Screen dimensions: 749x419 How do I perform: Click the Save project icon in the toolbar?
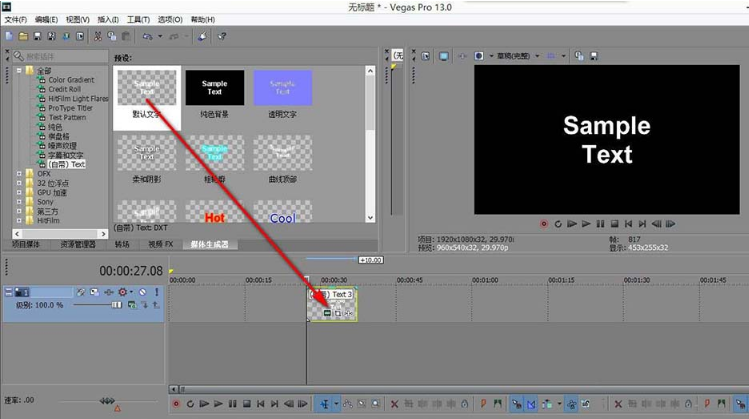pyautogui.click(x=37, y=36)
